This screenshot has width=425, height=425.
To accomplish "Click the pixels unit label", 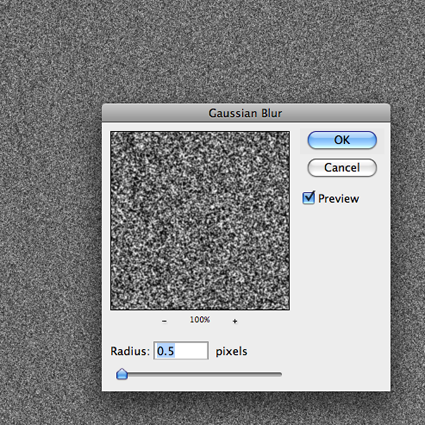I will (x=231, y=351).
